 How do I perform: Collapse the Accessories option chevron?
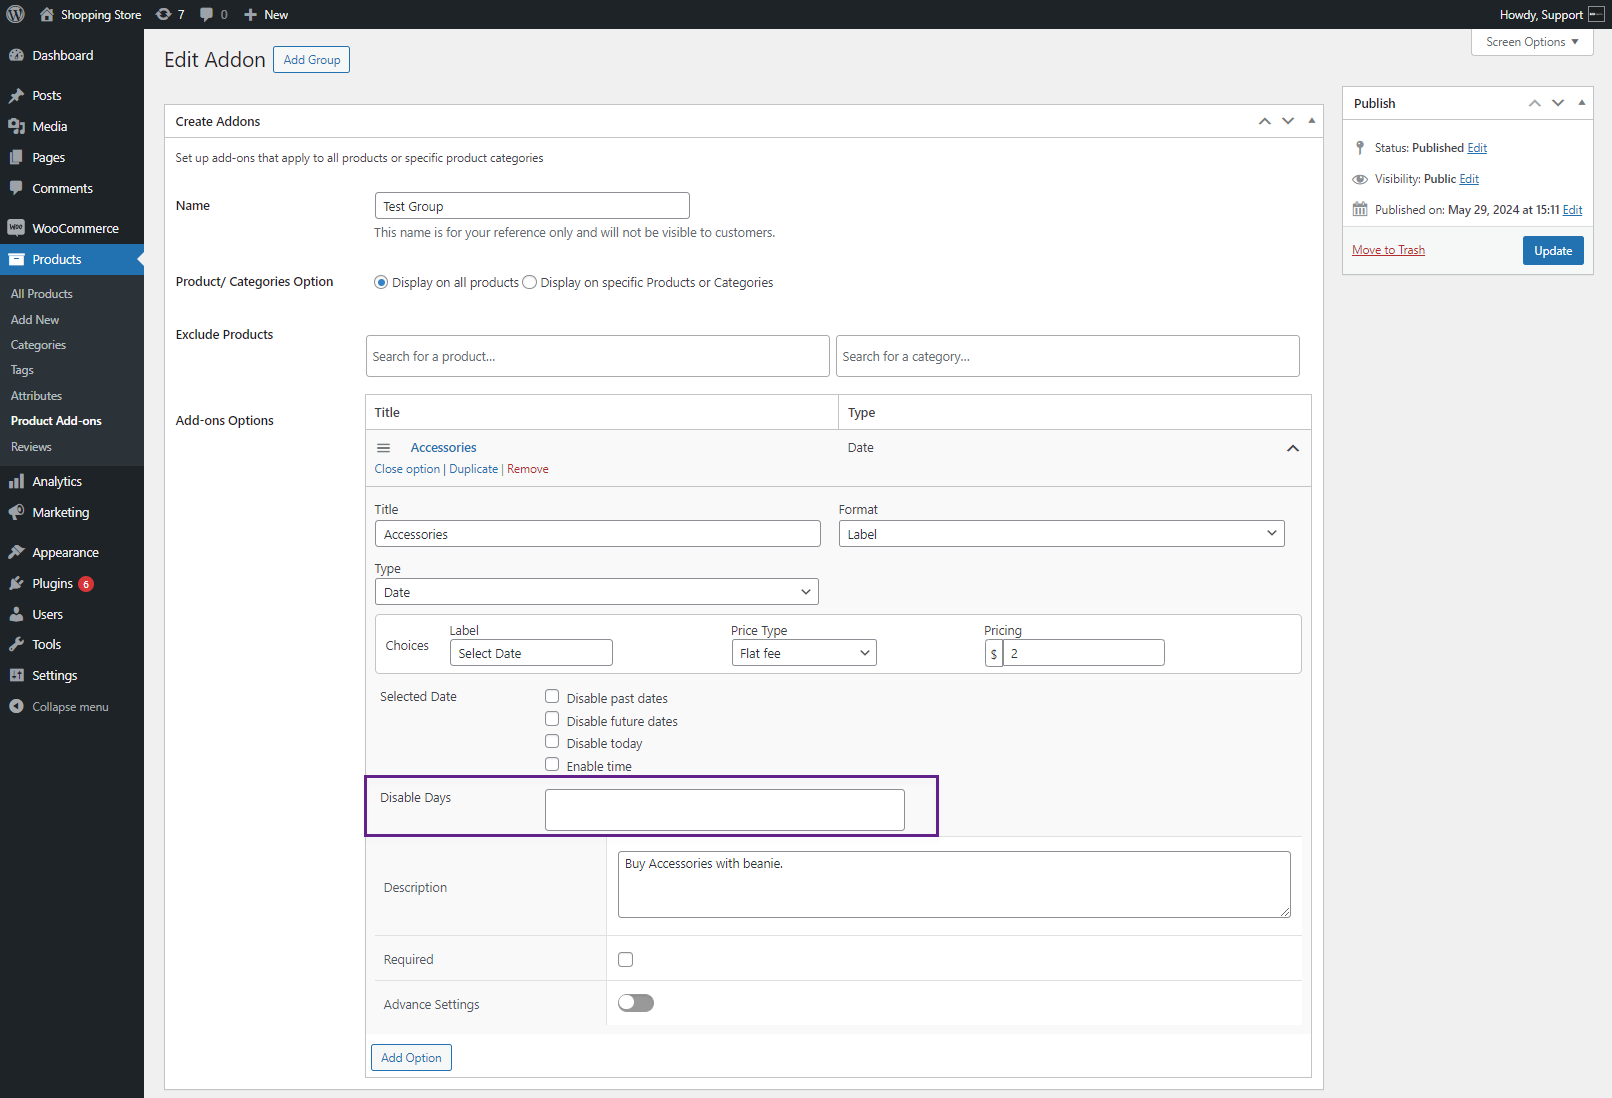tap(1293, 448)
